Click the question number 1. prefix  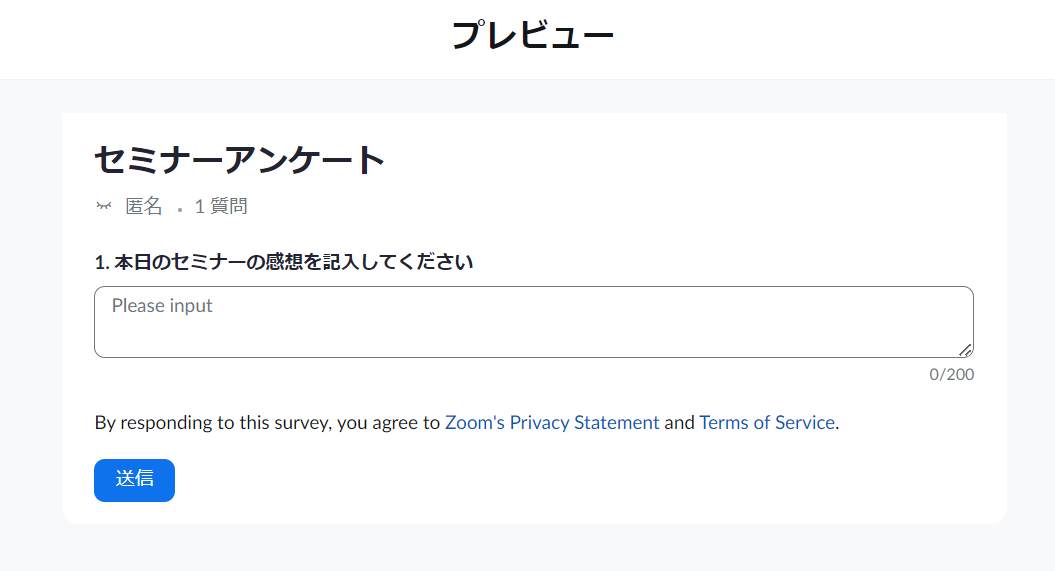[102, 262]
